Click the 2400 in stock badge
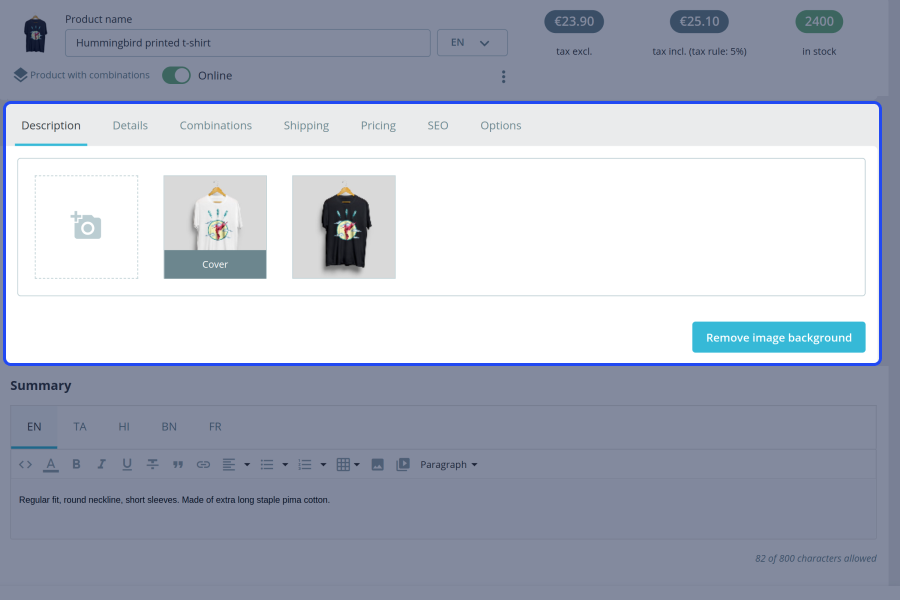Image resolution: width=900 pixels, height=600 pixels. click(x=819, y=21)
